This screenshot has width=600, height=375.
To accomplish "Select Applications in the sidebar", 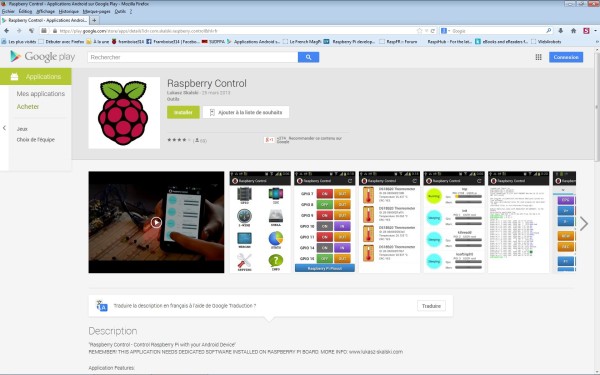I will coord(36,77).
